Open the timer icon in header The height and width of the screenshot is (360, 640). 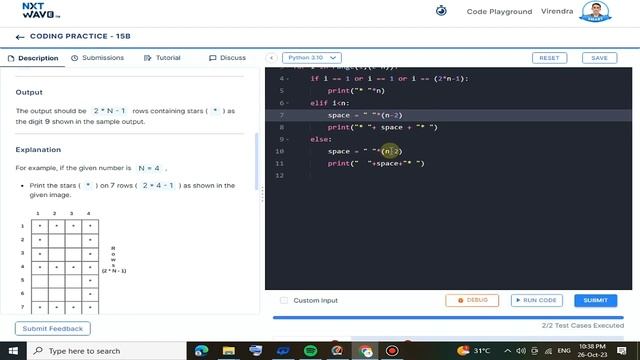441,11
